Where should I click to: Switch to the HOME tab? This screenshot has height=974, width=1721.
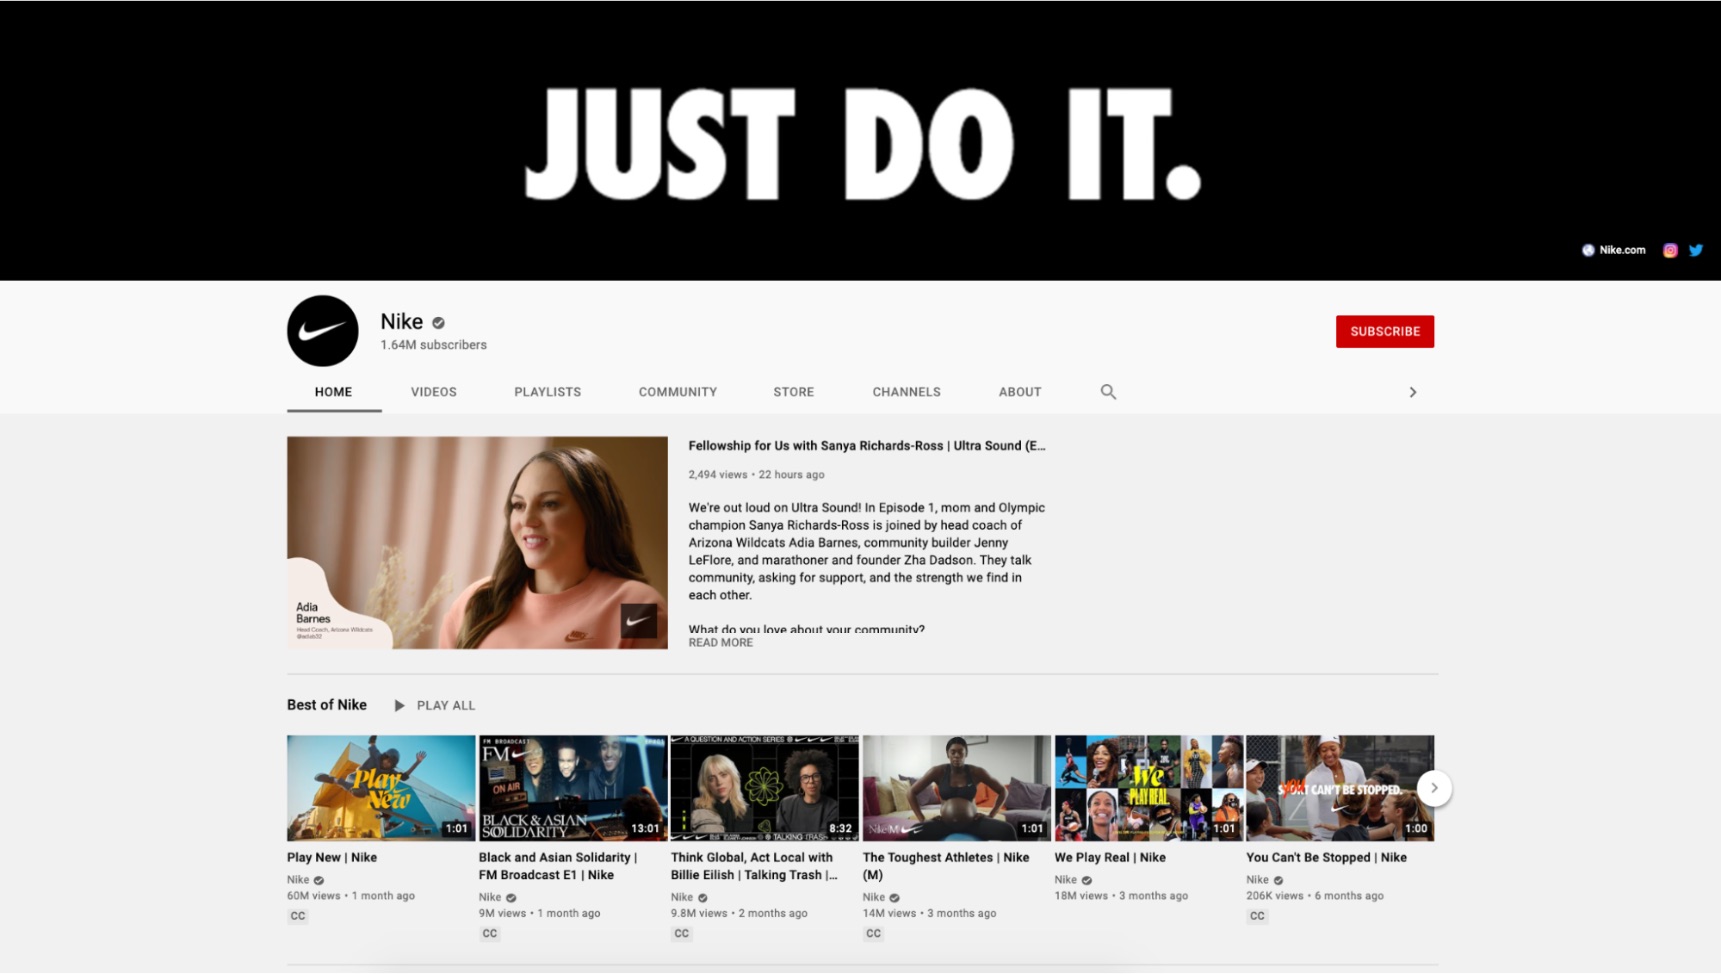333,392
